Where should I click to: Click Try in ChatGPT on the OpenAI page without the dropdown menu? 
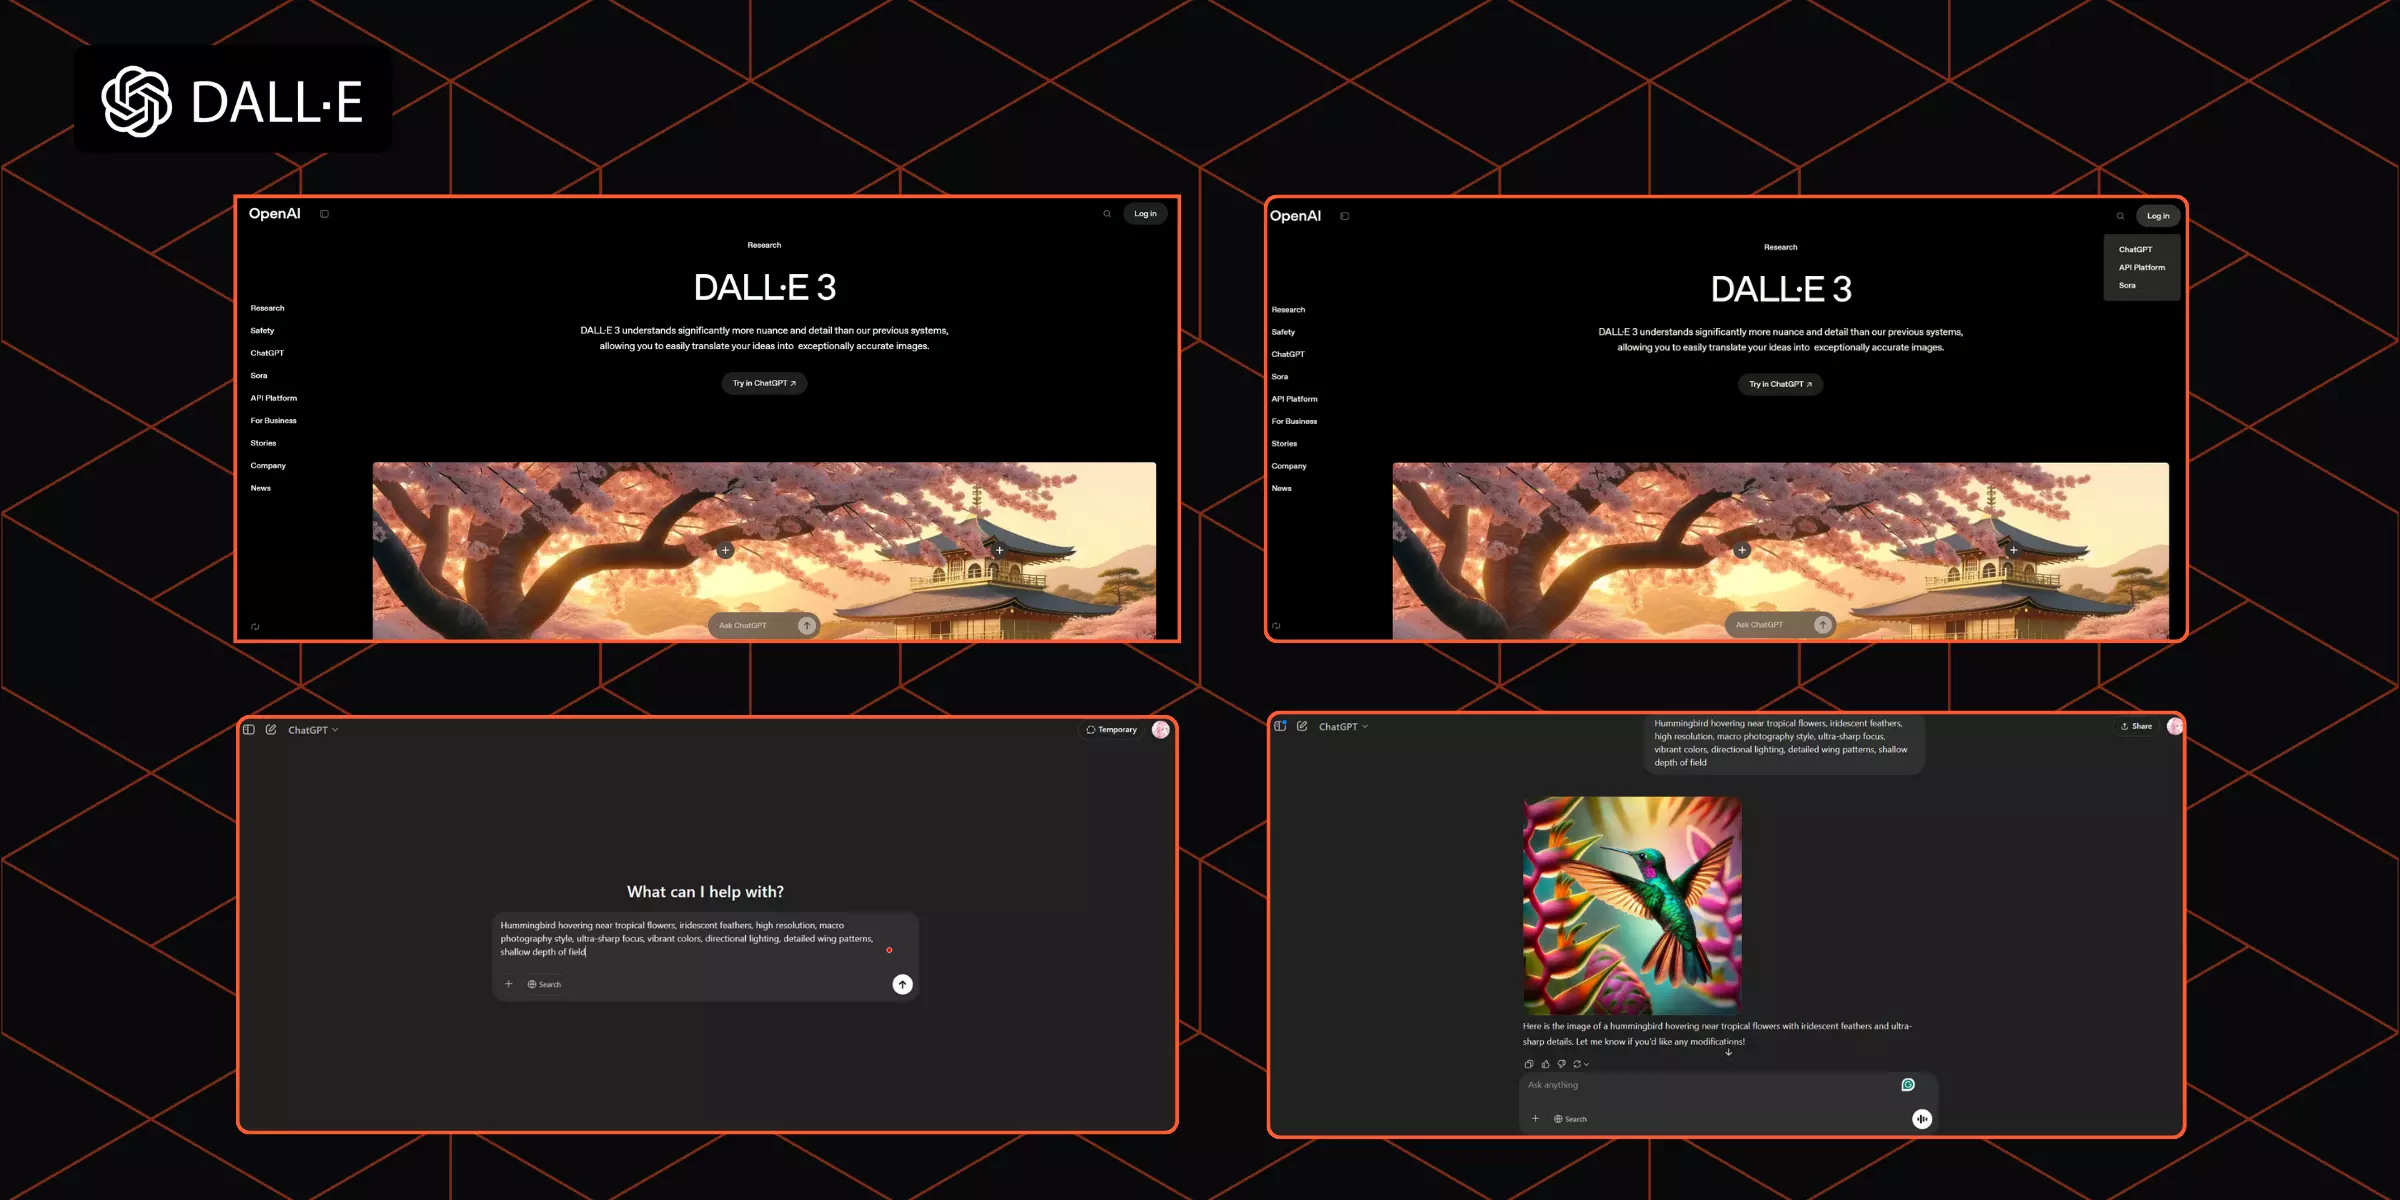tap(764, 384)
